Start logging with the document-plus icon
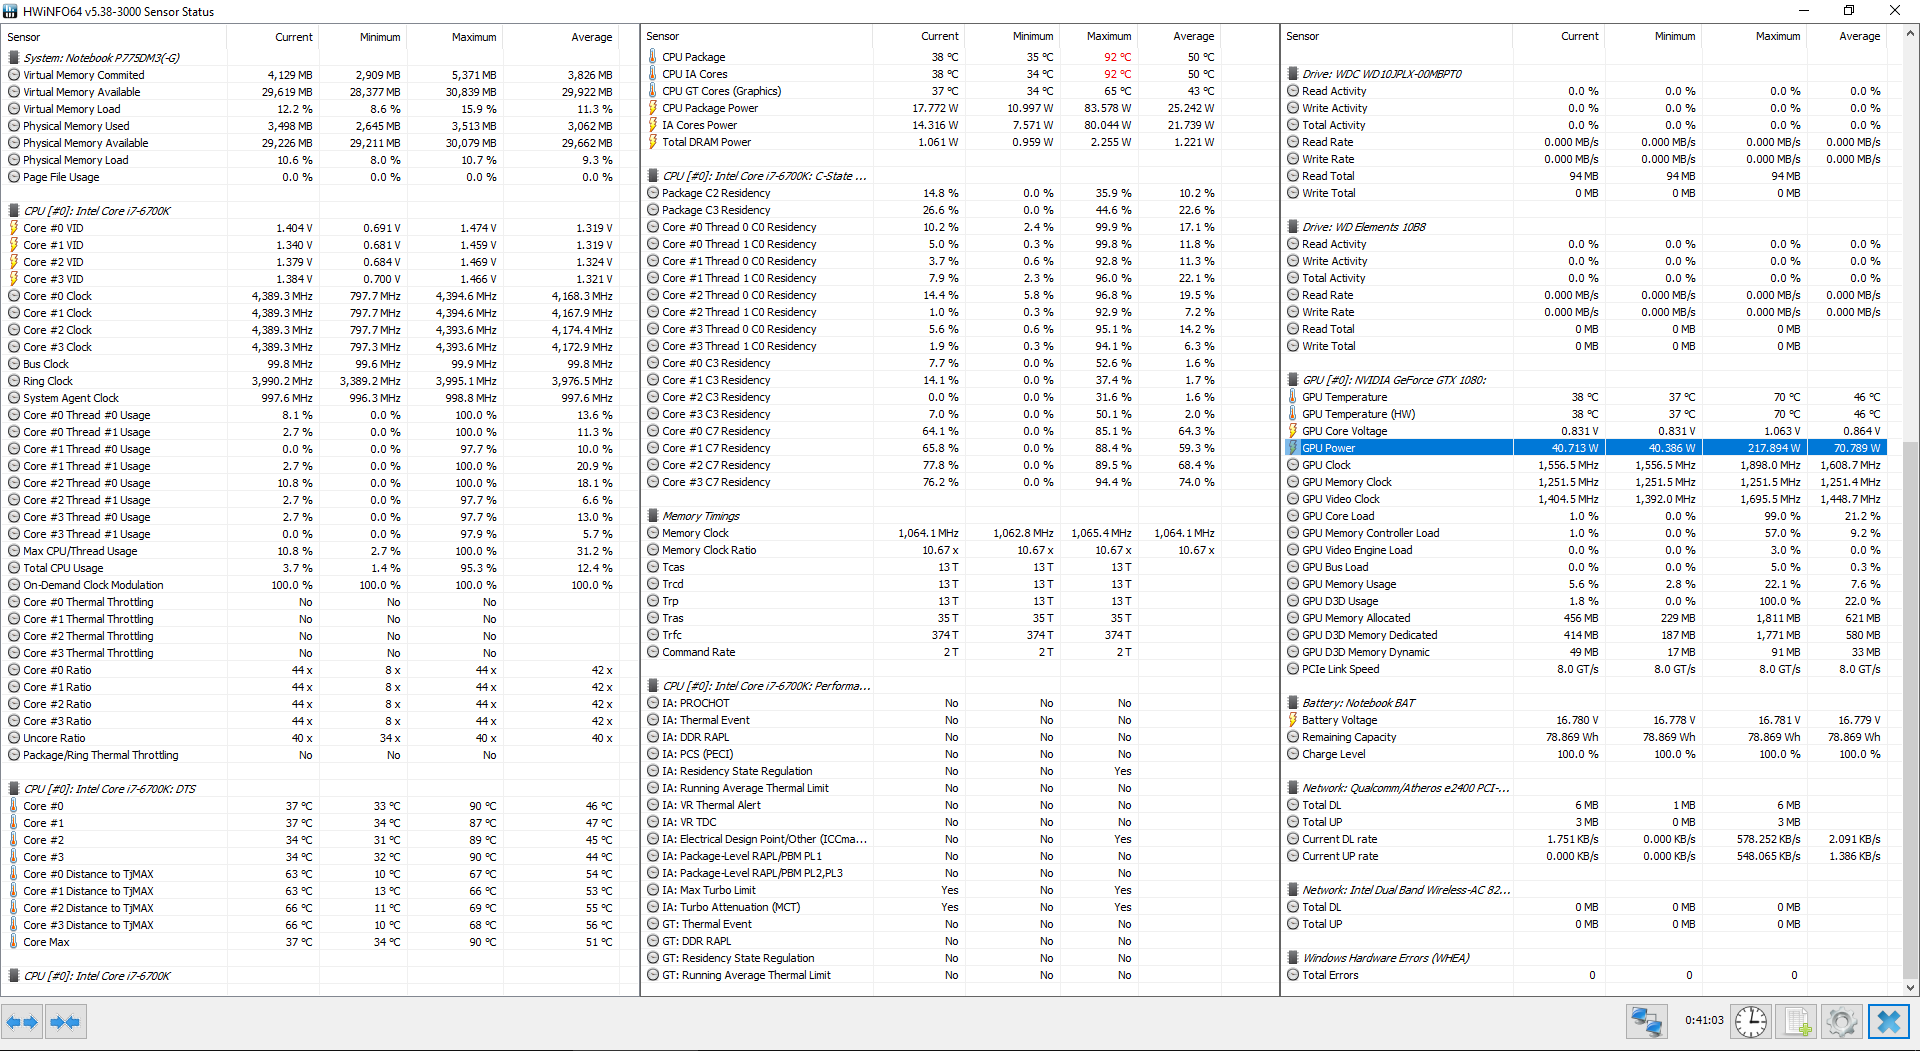1920x1051 pixels. tap(1797, 1022)
